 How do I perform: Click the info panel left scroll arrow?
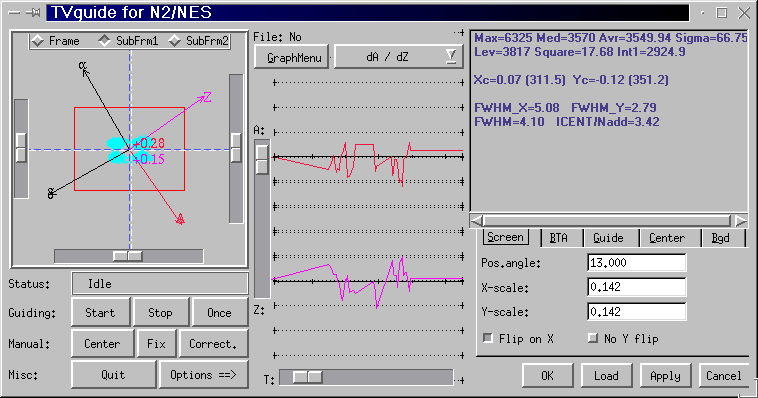(477, 221)
